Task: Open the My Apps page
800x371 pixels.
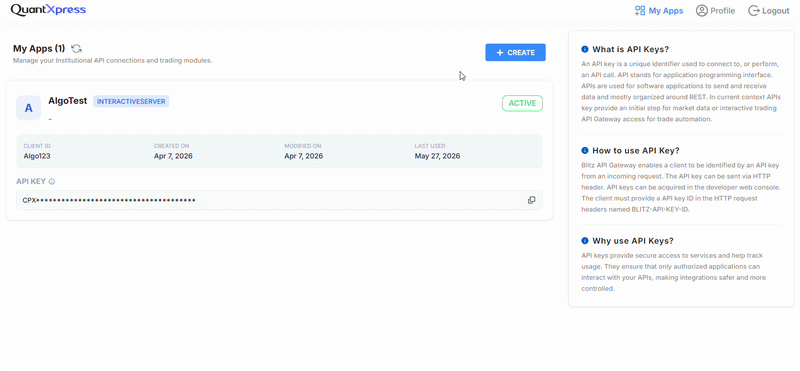Action: coord(659,10)
